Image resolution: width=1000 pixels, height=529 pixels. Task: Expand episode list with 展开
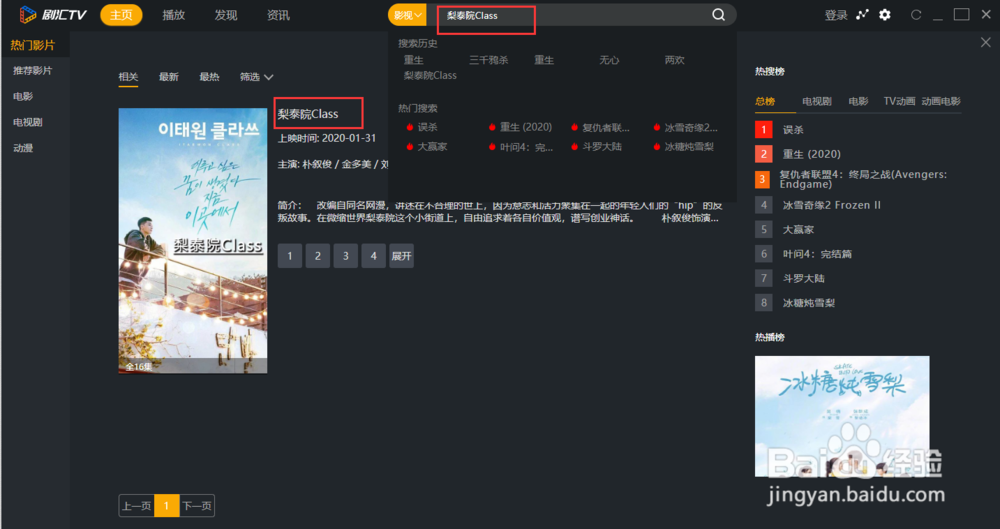click(401, 256)
